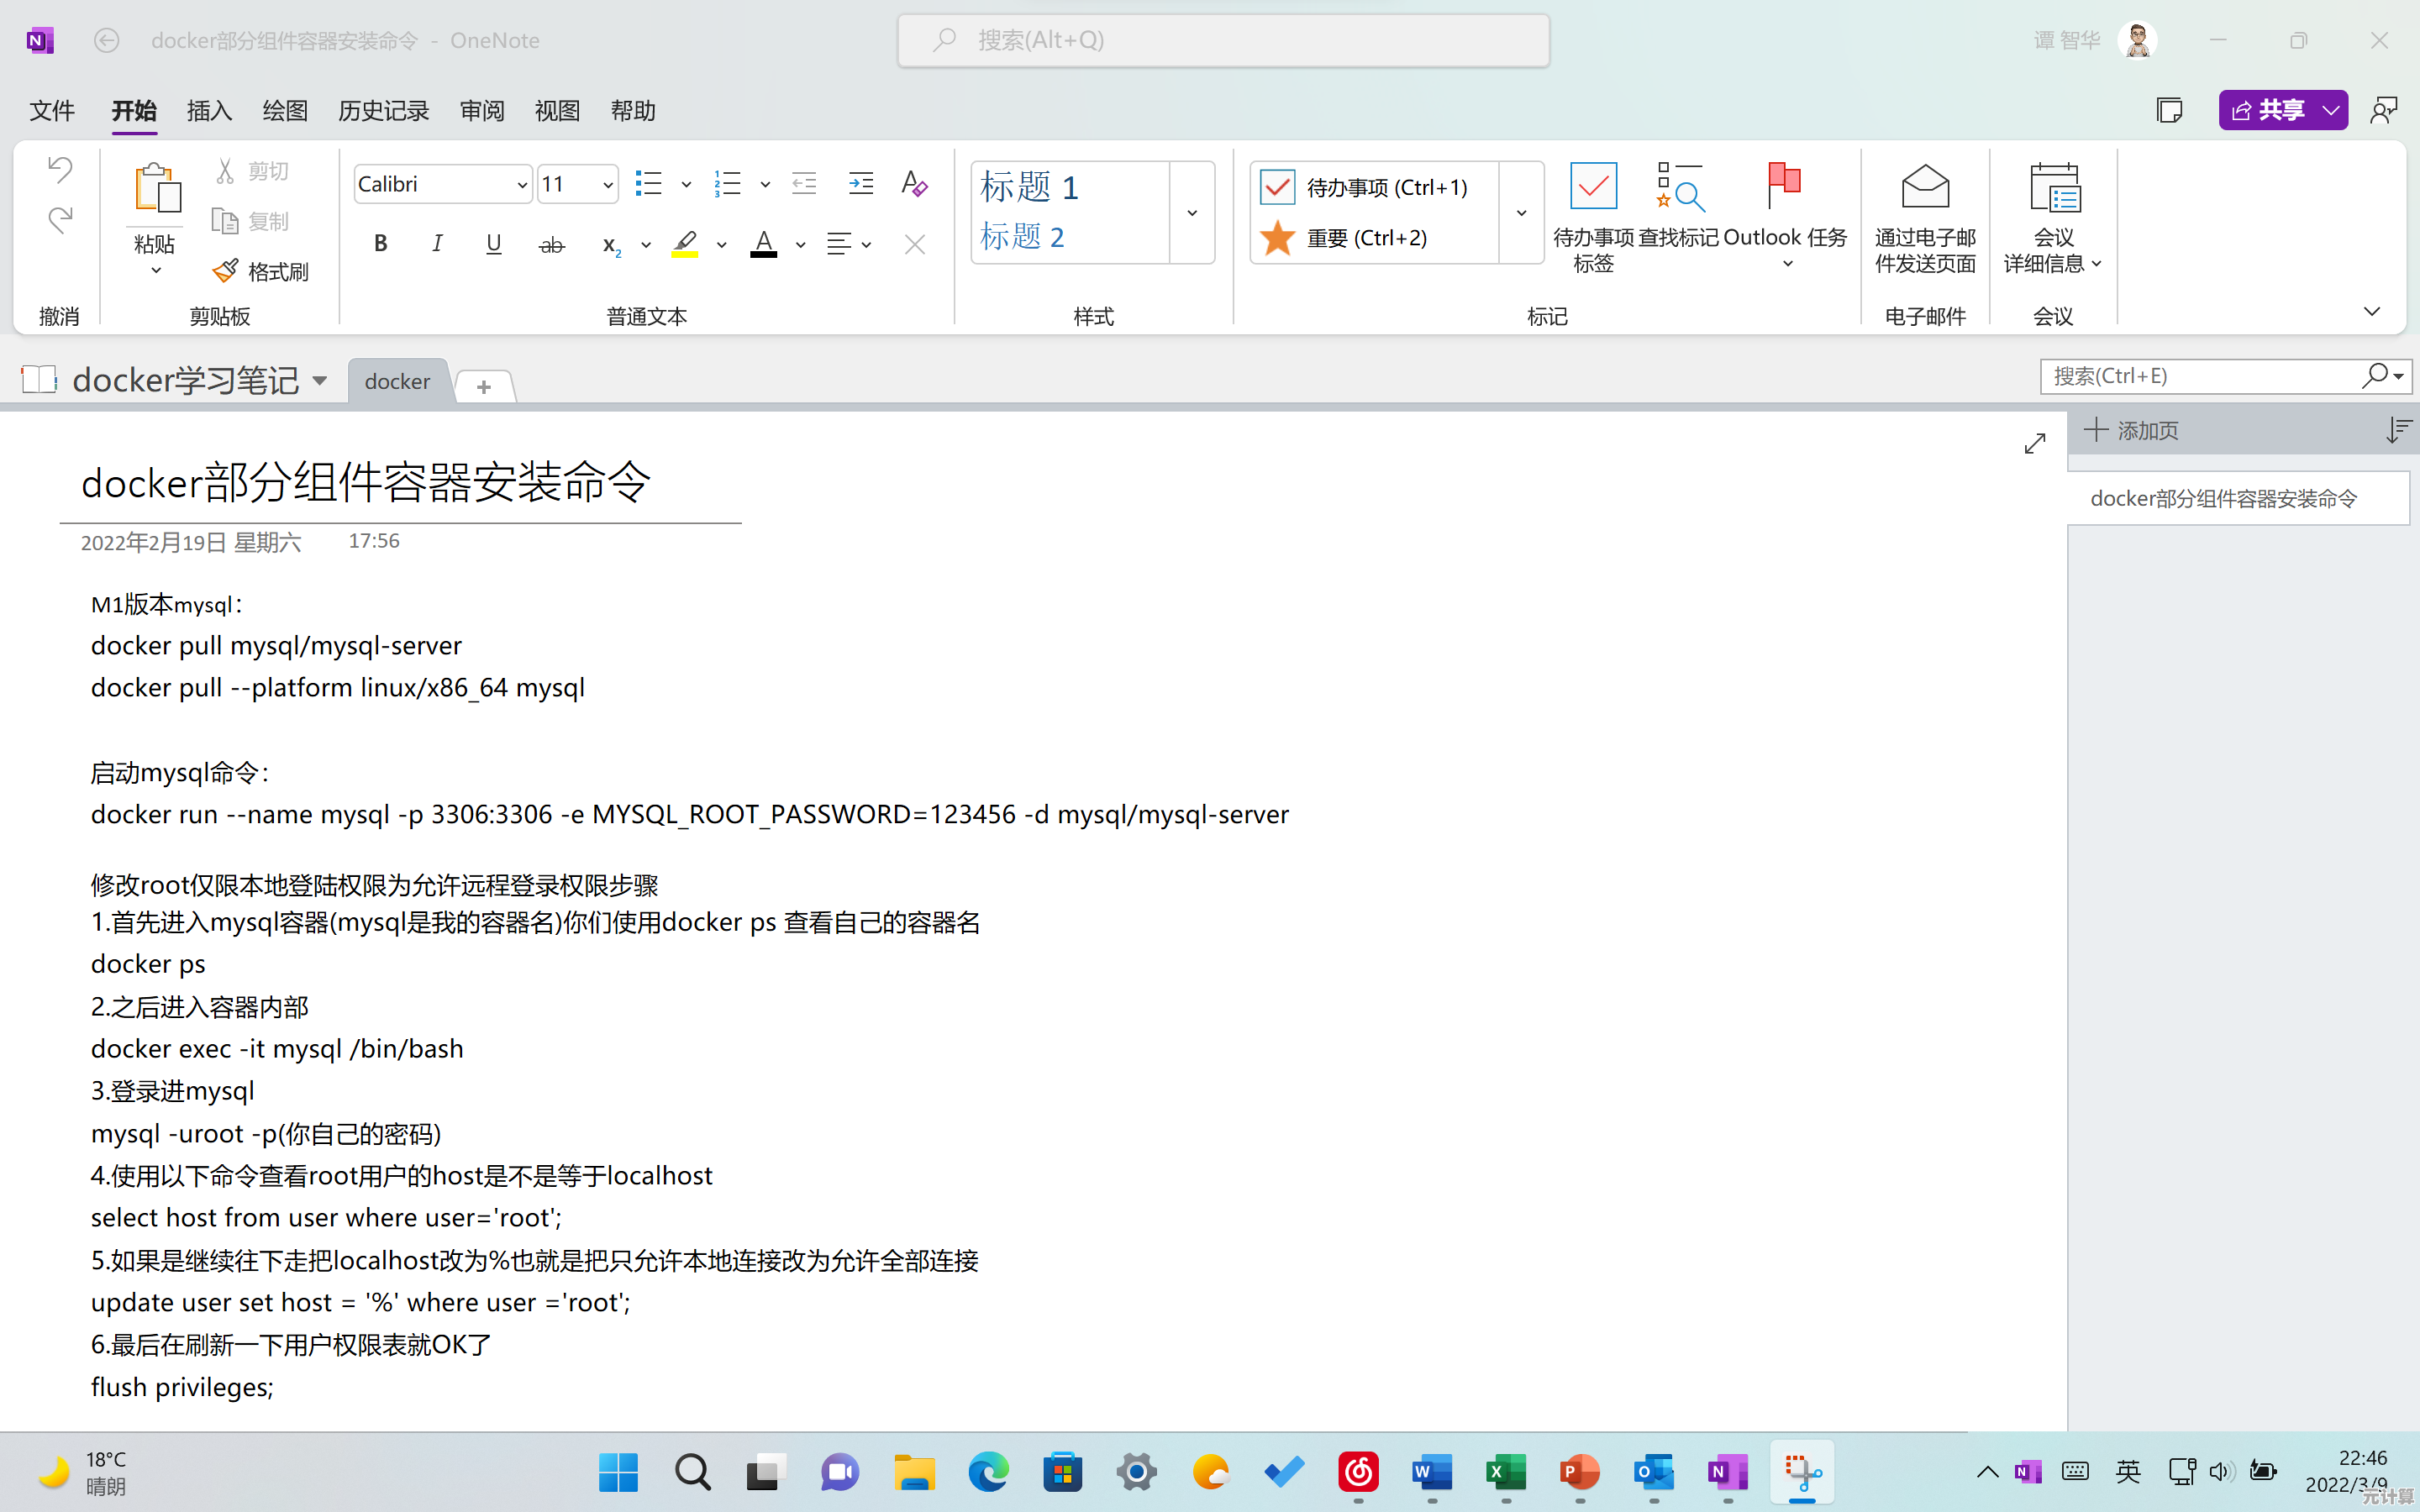Viewport: 2420px width, 1512px height.
Task: Toggle the To Do tag (待办事项标签) checkbox button
Action: point(1593,186)
